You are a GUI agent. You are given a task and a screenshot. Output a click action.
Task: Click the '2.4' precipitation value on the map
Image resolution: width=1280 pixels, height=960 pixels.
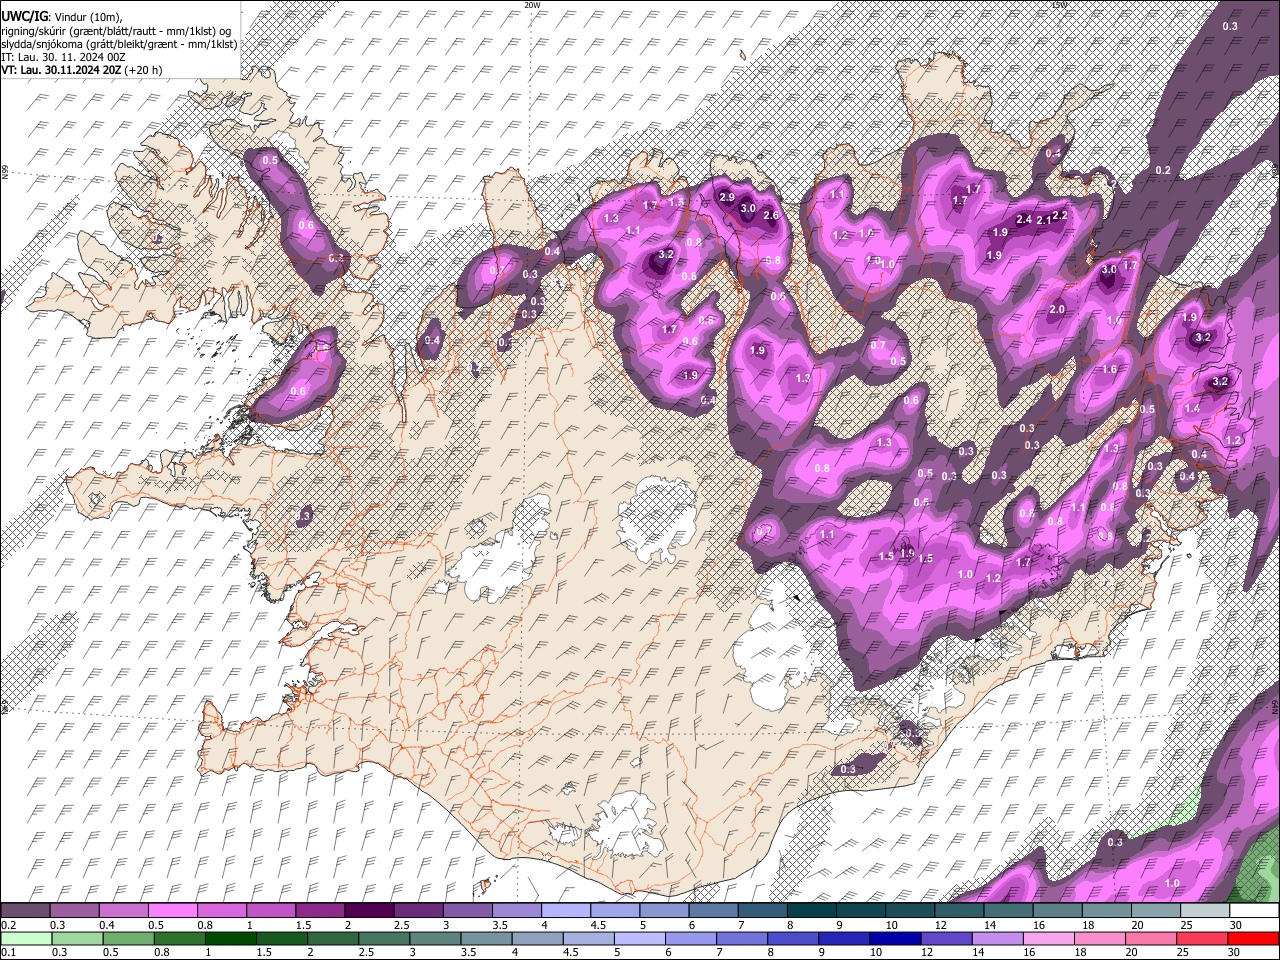(x=1024, y=220)
